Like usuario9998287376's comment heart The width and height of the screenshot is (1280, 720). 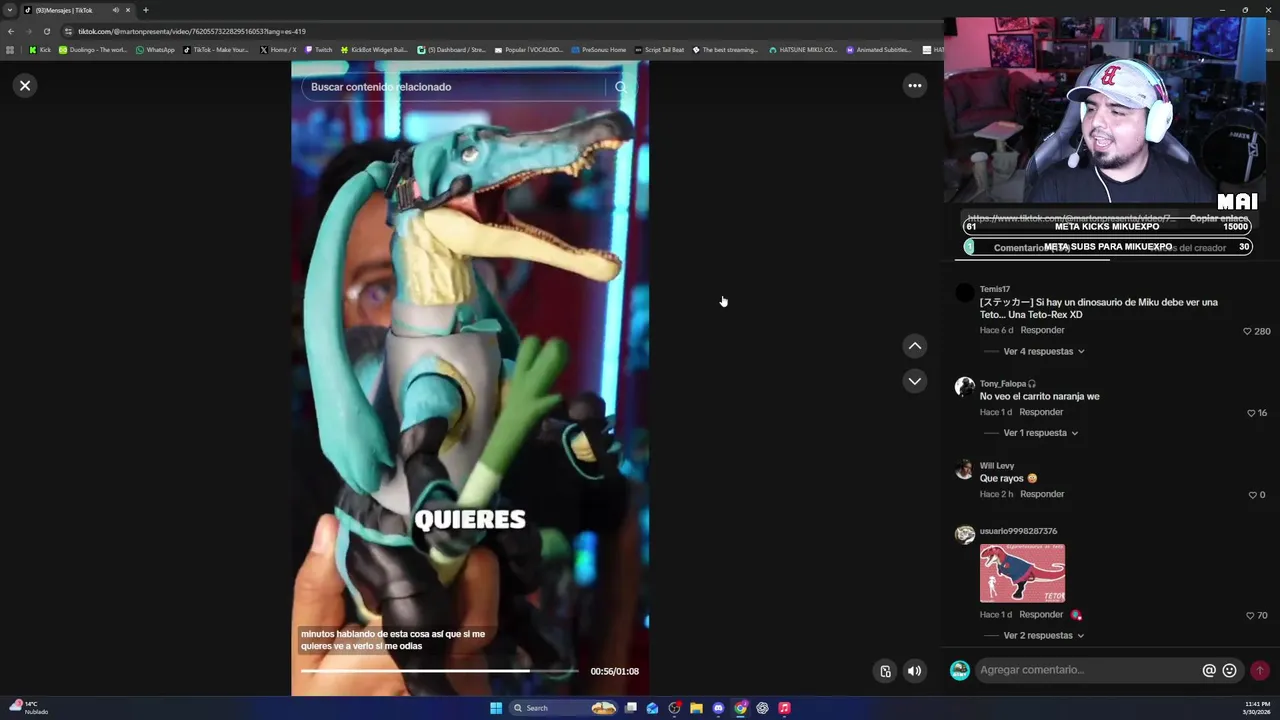coord(1250,616)
